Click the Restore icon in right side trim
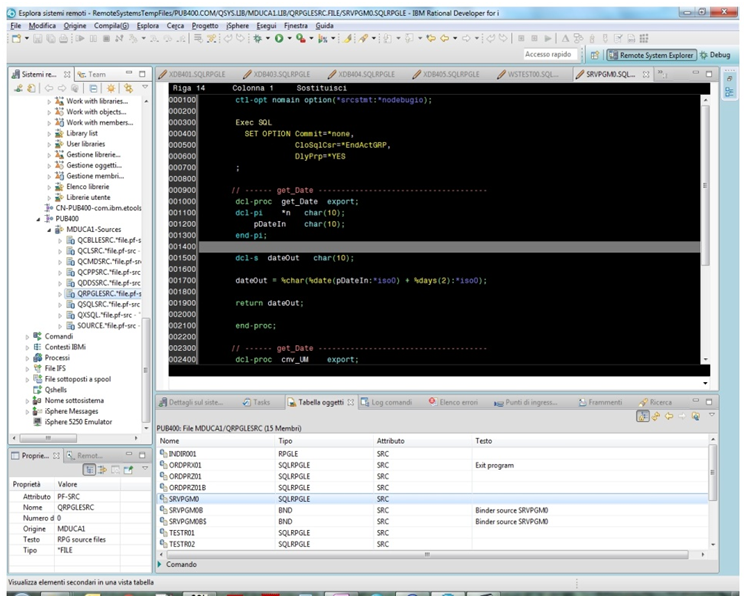 coord(729,78)
